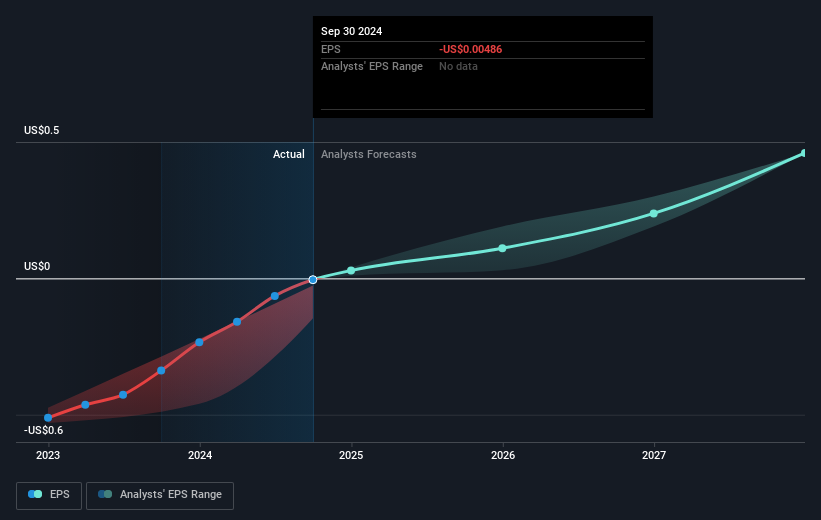Click the US$0.5 y-axis label
821x520 pixels.
coord(41,130)
